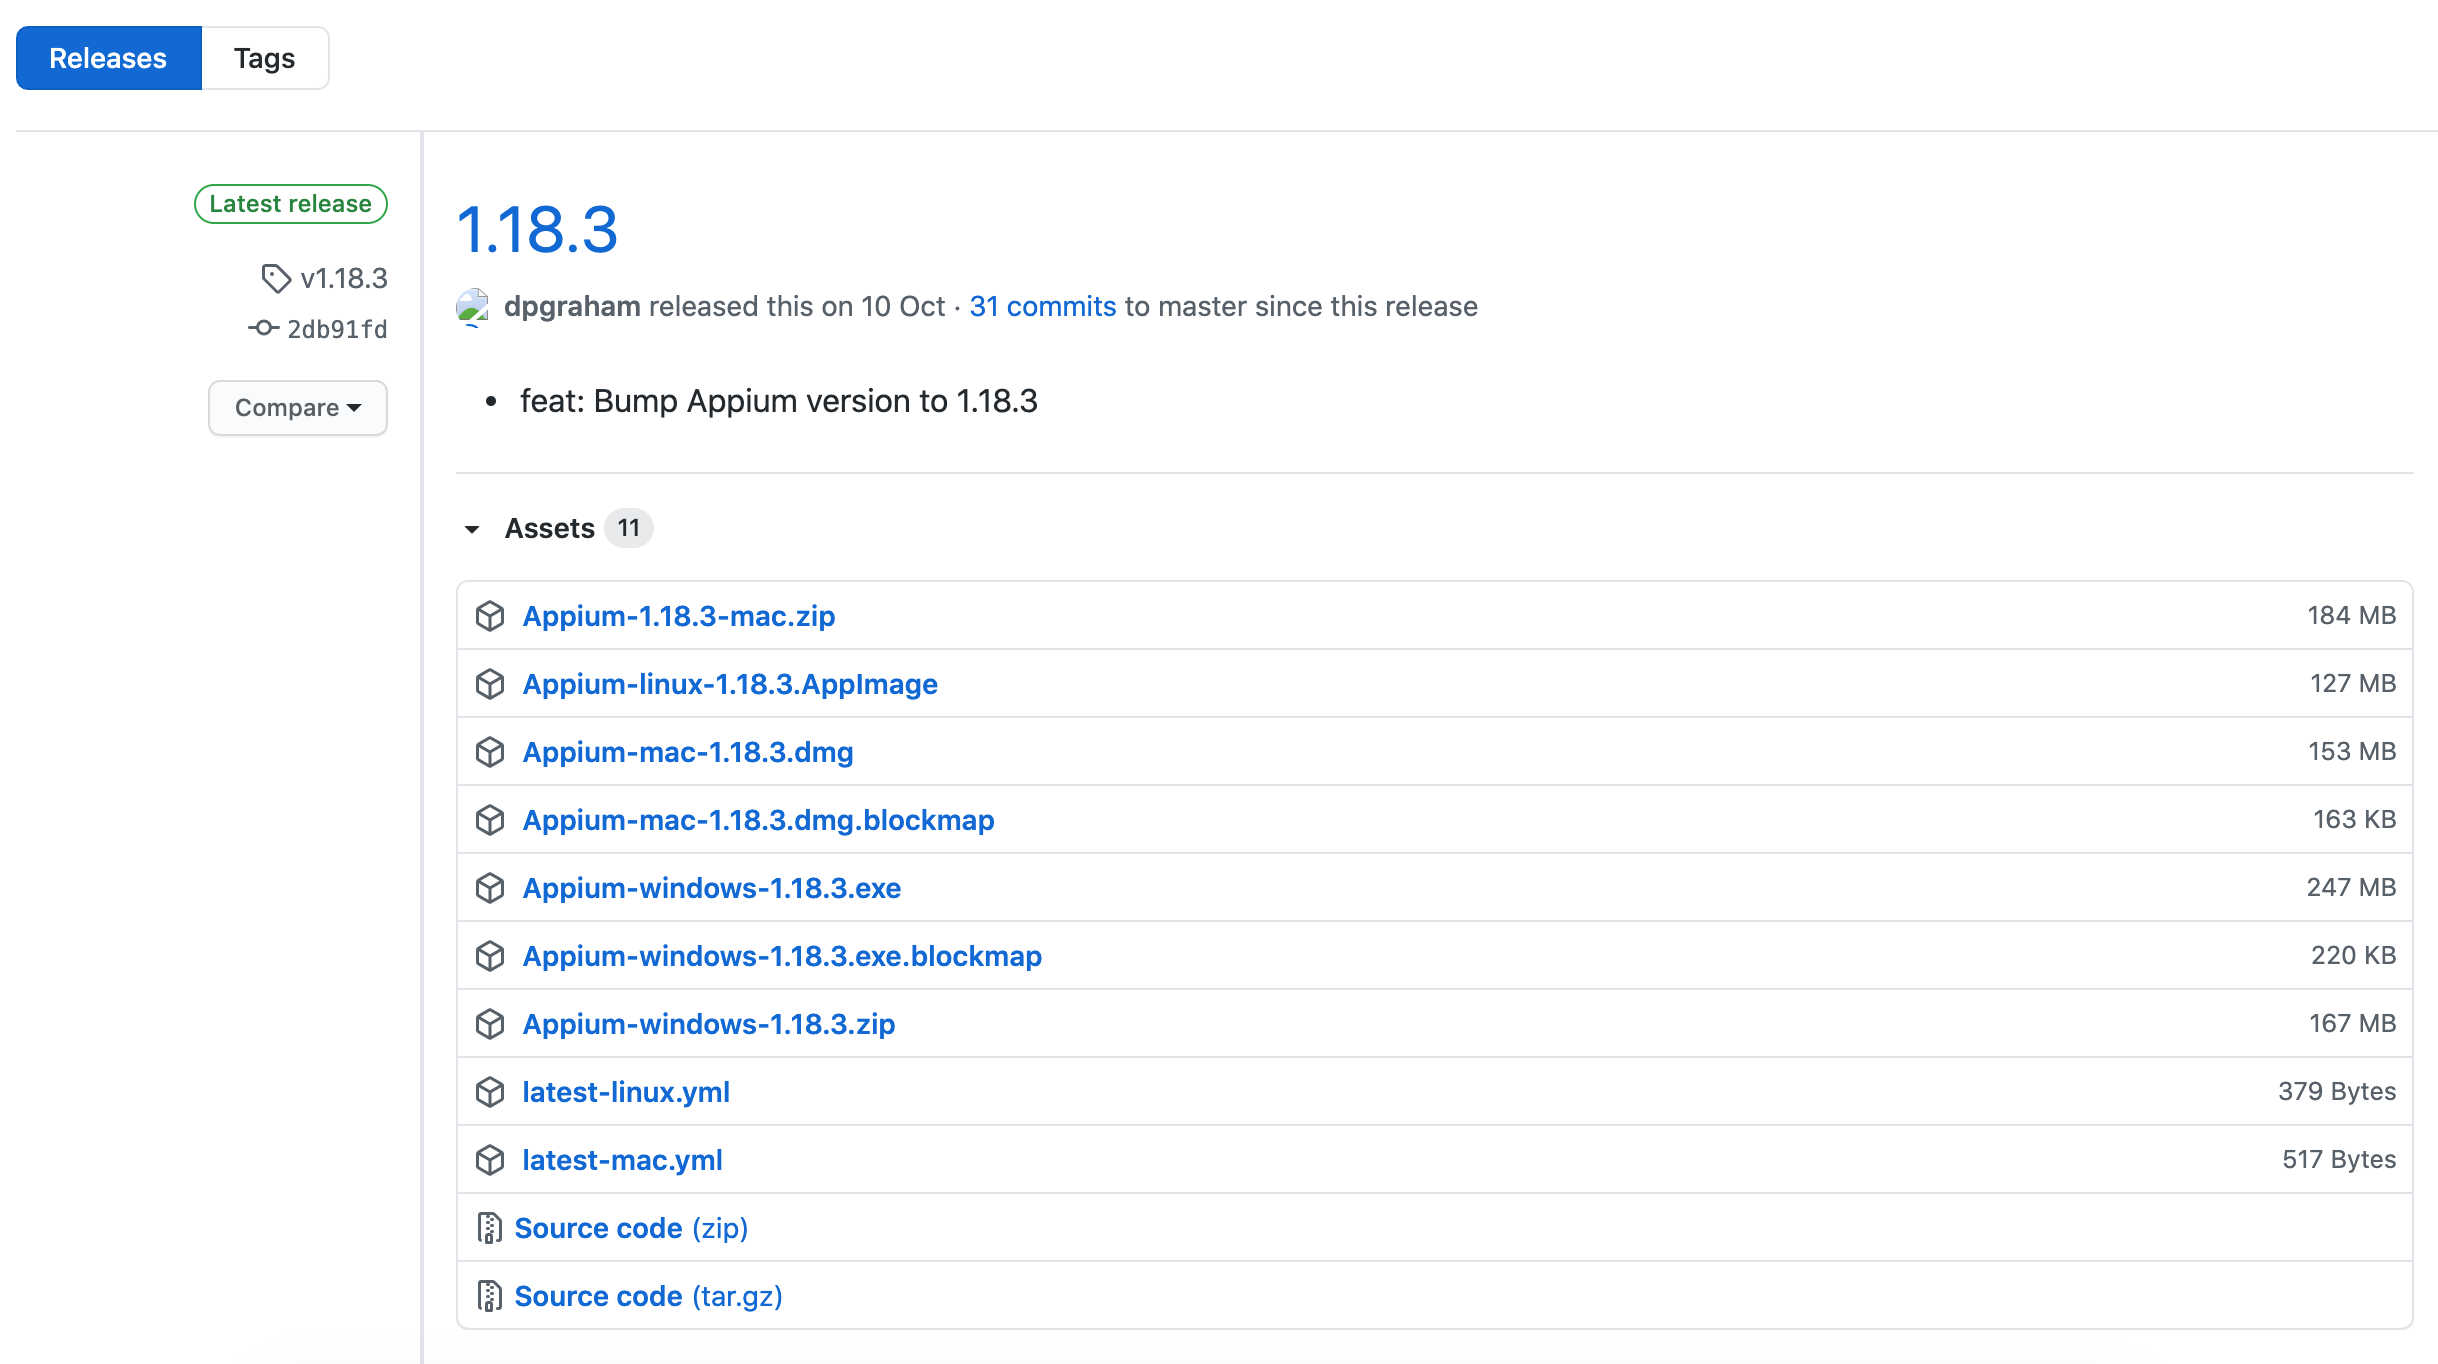Collapse the Assets section triangle
The height and width of the screenshot is (1364, 2438).
[472, 529]
